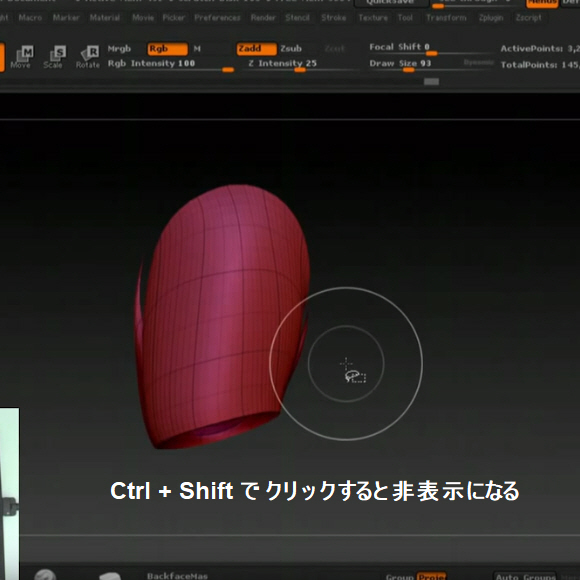Viewport: 580px width, 580px height.
Task: Open the Stroke menu
Action: [334, 17]
